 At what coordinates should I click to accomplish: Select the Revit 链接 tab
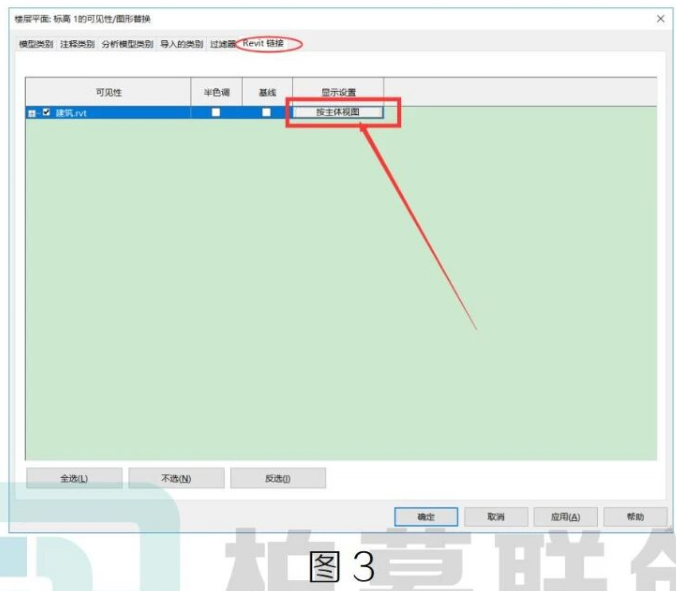click(263, 43)
